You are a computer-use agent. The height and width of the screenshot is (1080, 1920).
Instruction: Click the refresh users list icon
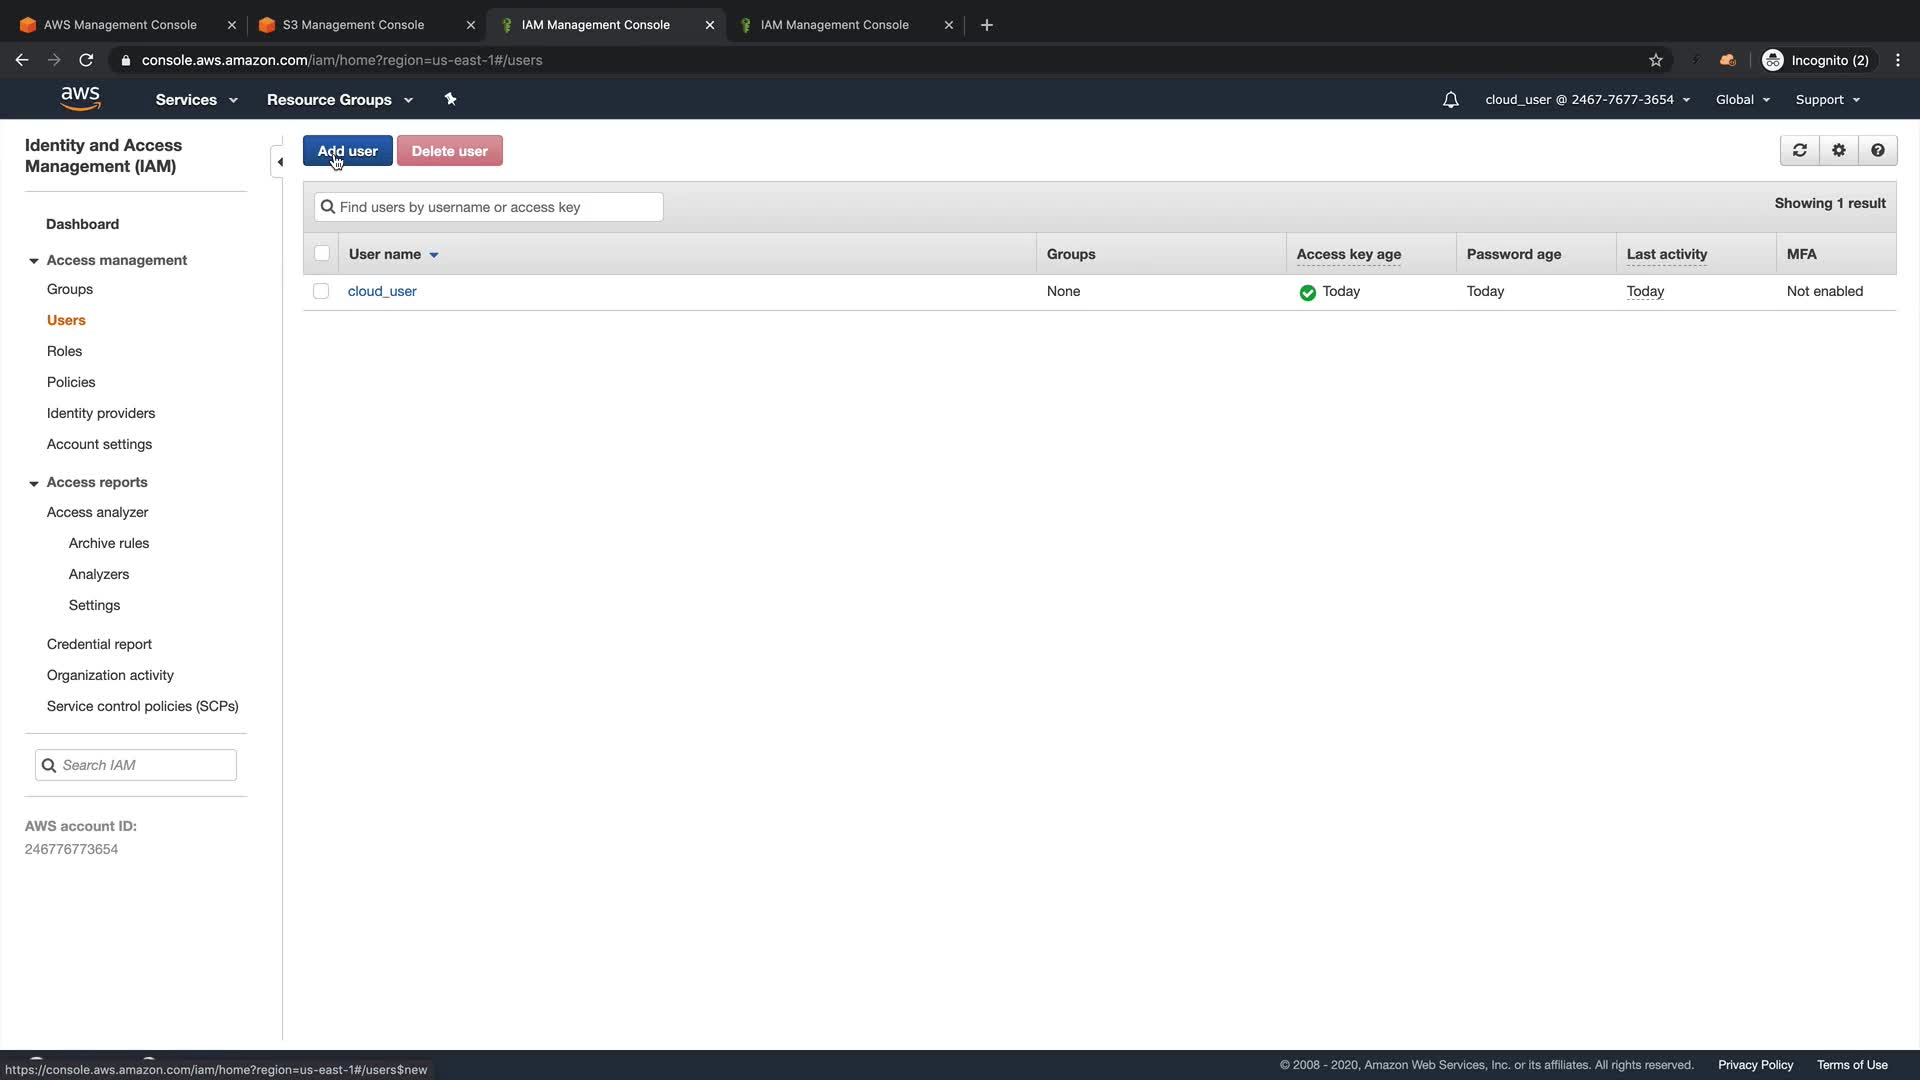[x=1799, y=150]
